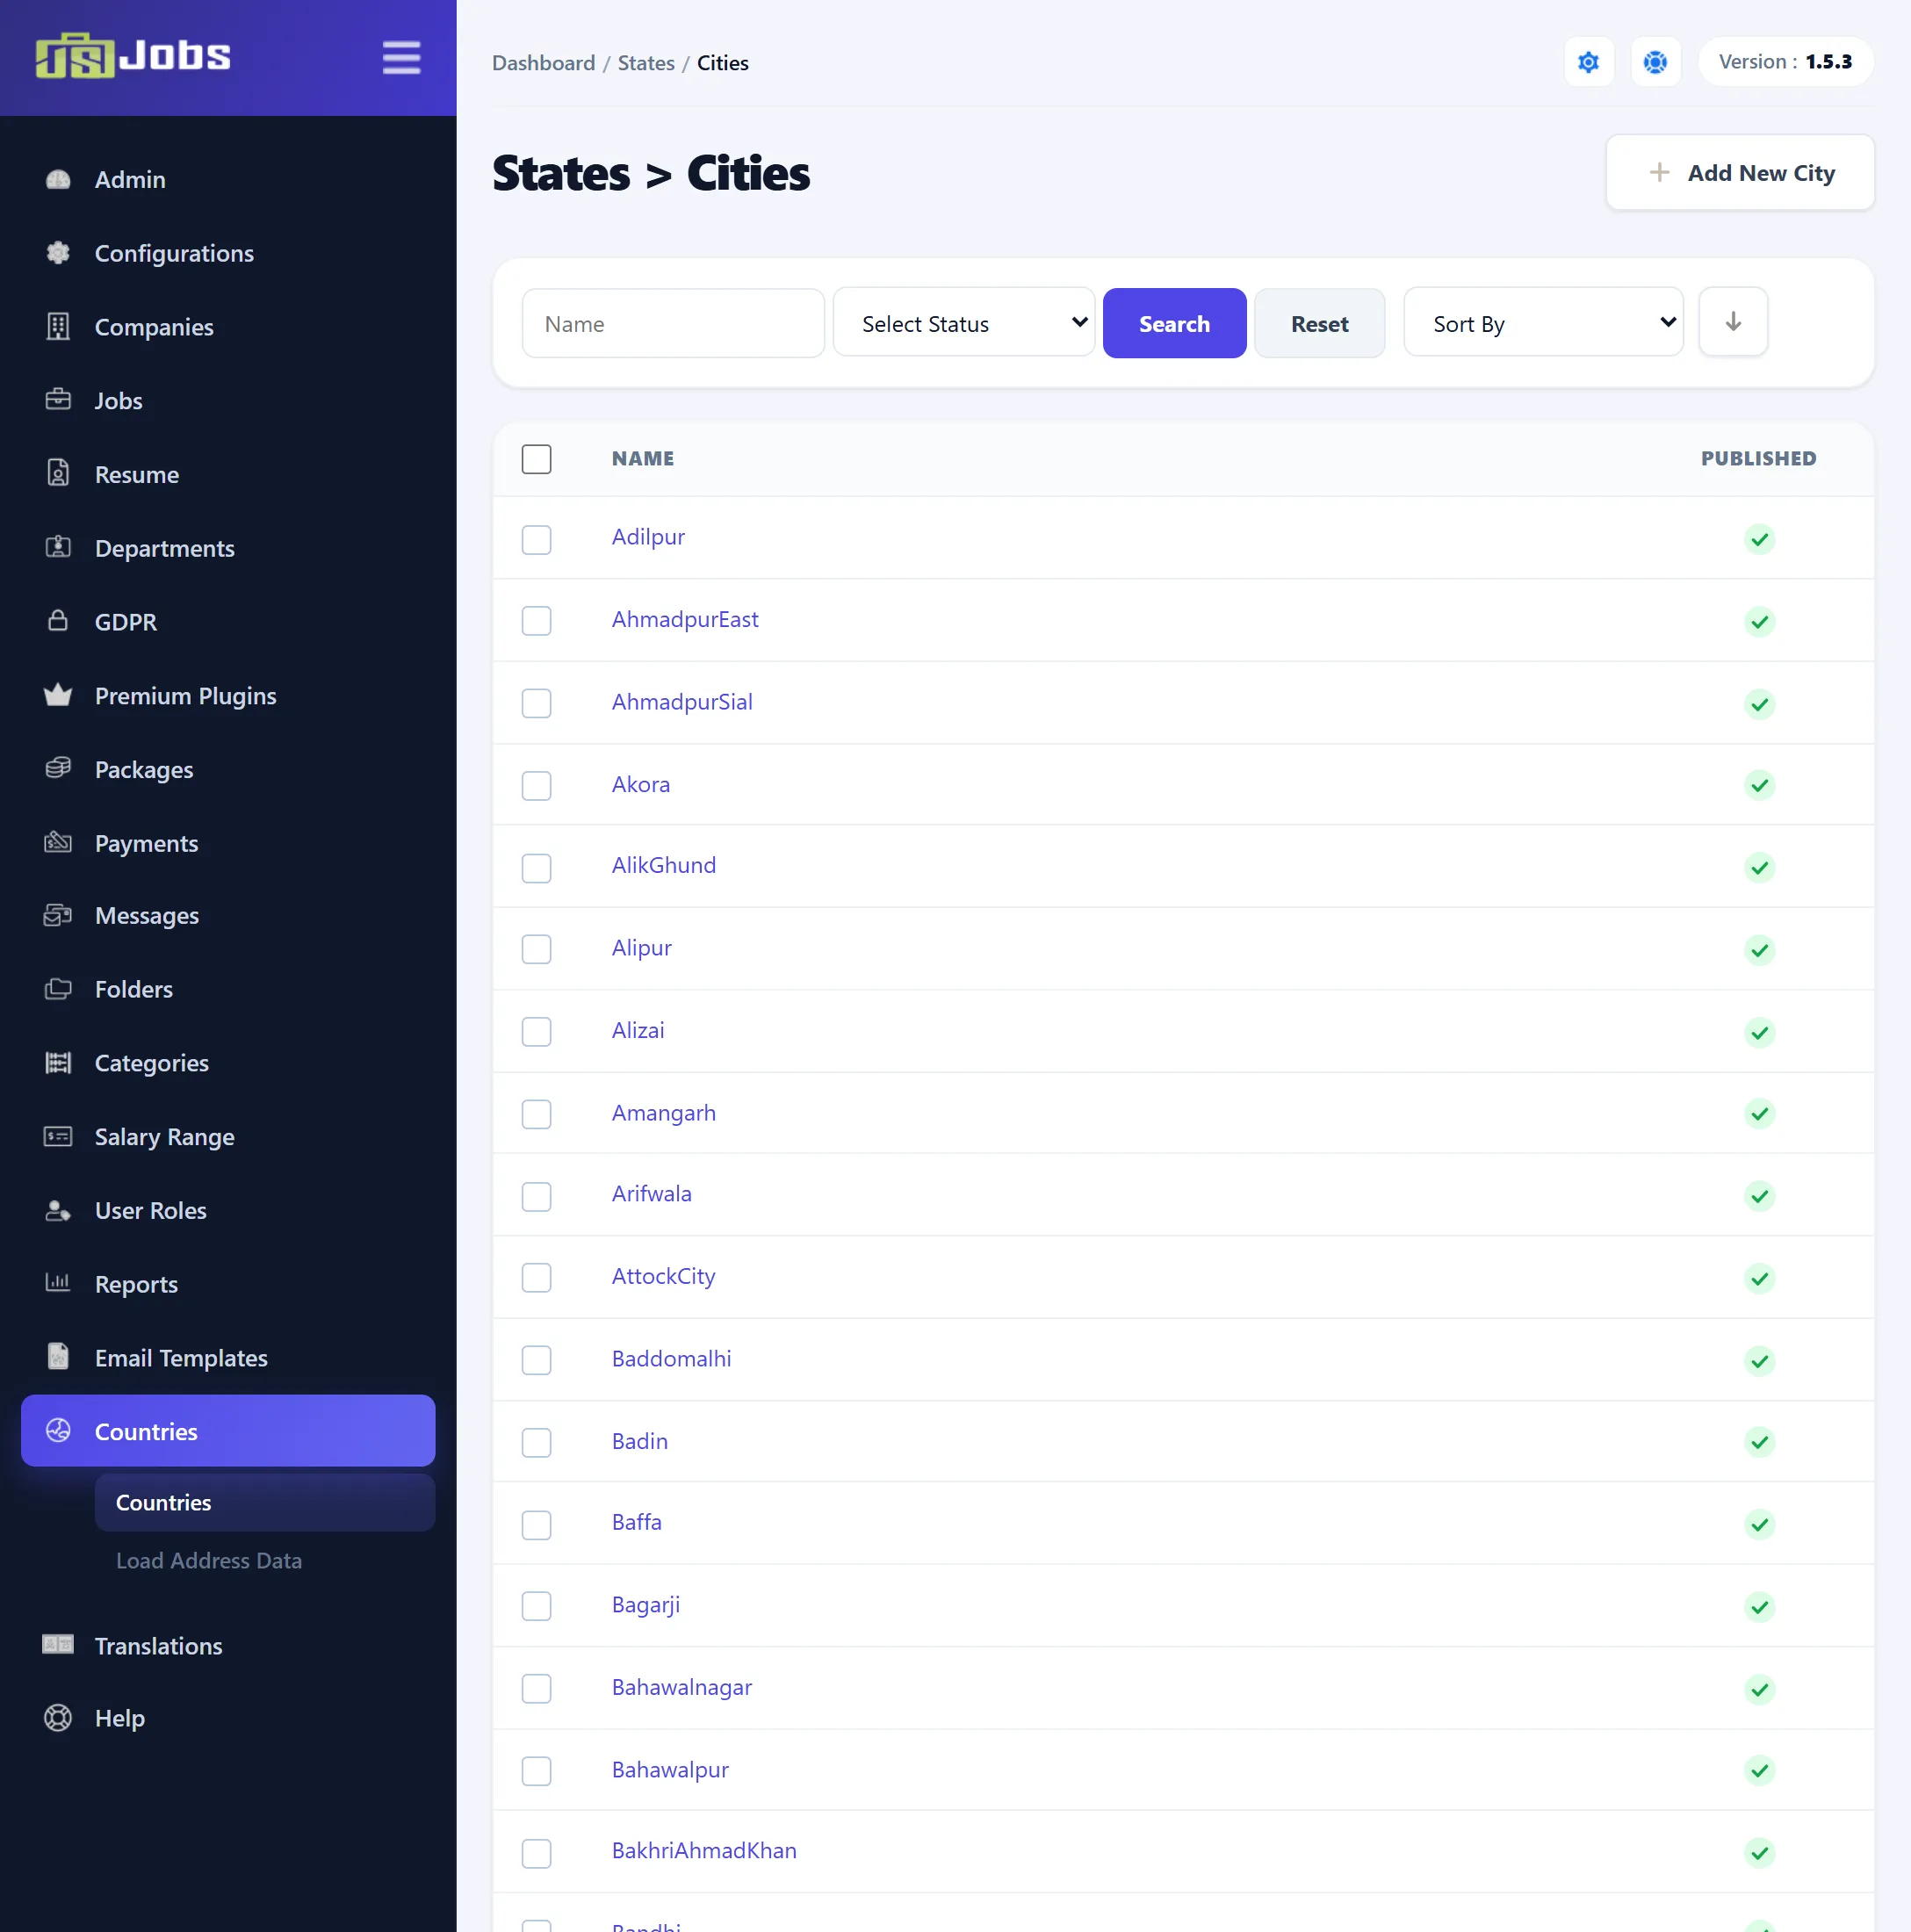
Task: Open the Jobs sidebar menu
Action: point(228,401)
